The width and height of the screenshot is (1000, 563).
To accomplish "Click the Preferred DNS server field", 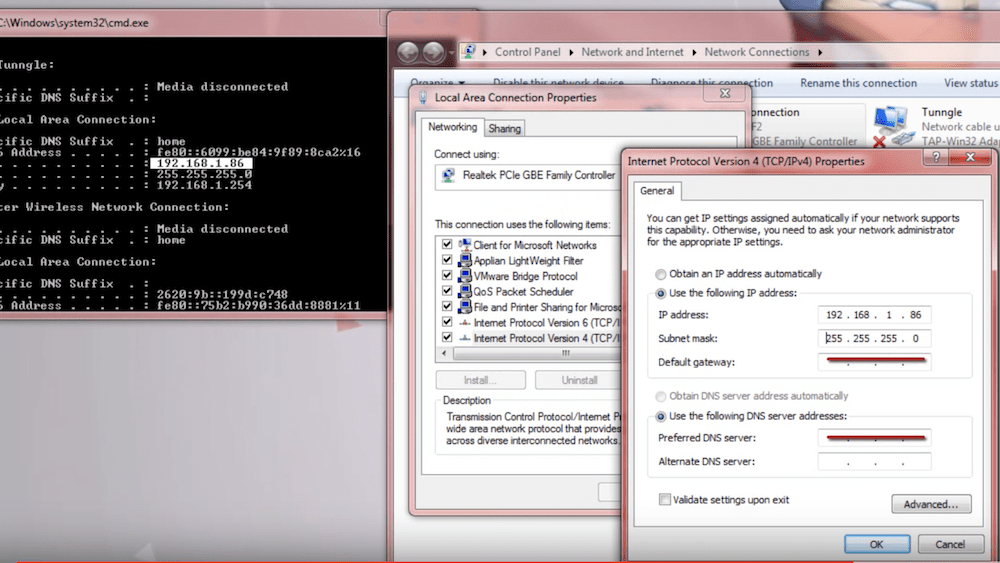I will coord(874,438).
